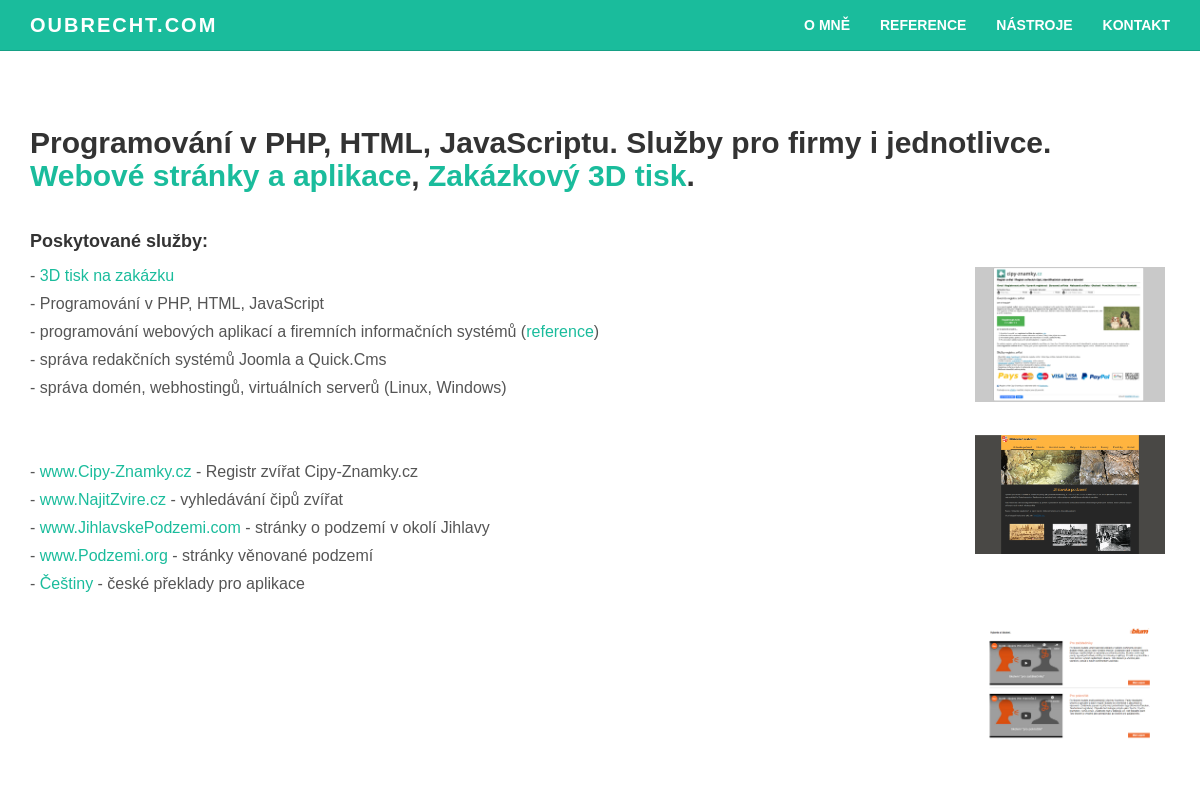
Task: Open the www.Podzemi.org link
Action: [x=104, y=556]
